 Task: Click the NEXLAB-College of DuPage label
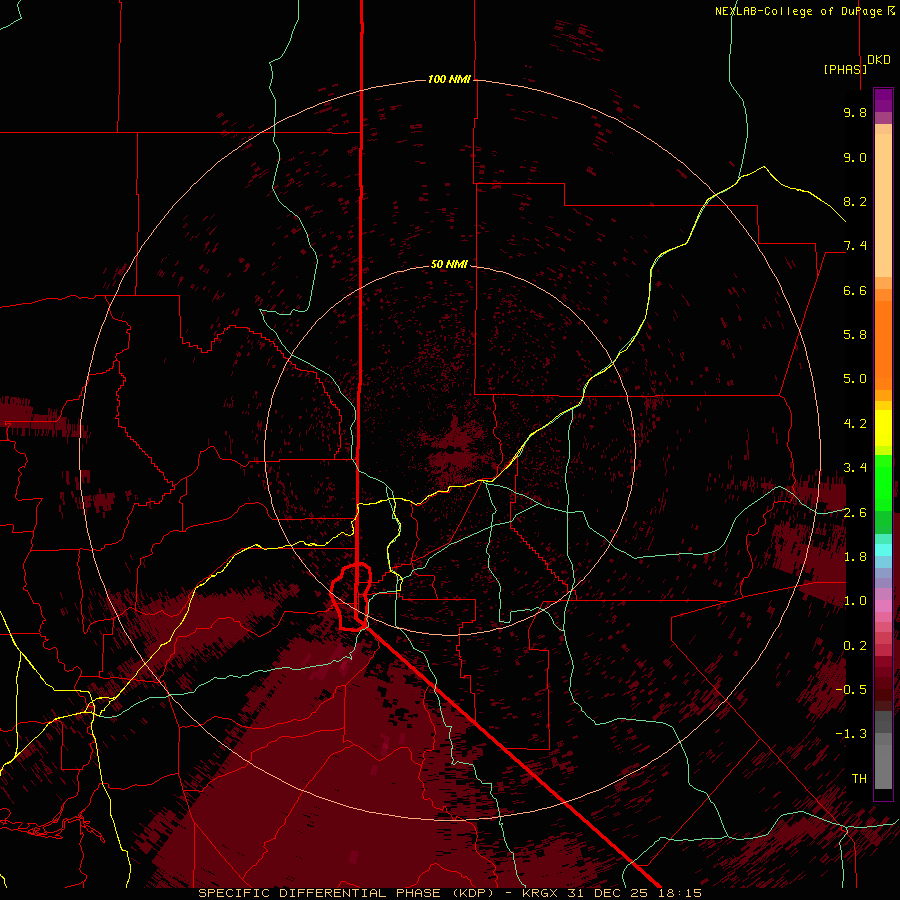804,11
